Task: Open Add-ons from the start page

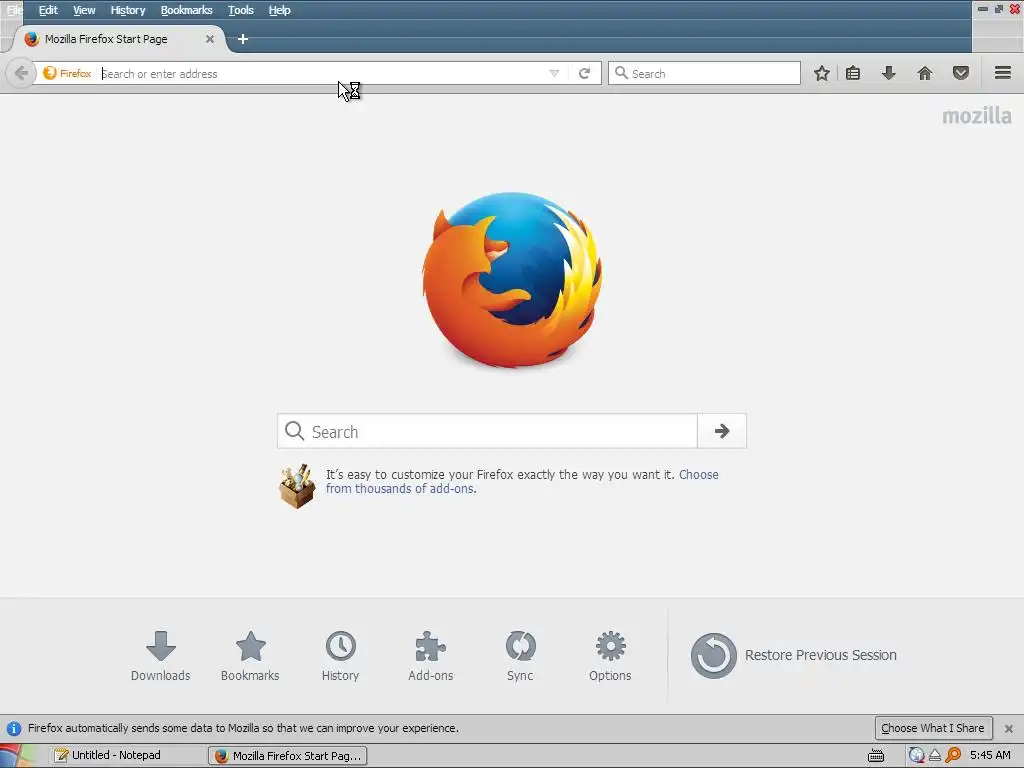Action: 430,656
